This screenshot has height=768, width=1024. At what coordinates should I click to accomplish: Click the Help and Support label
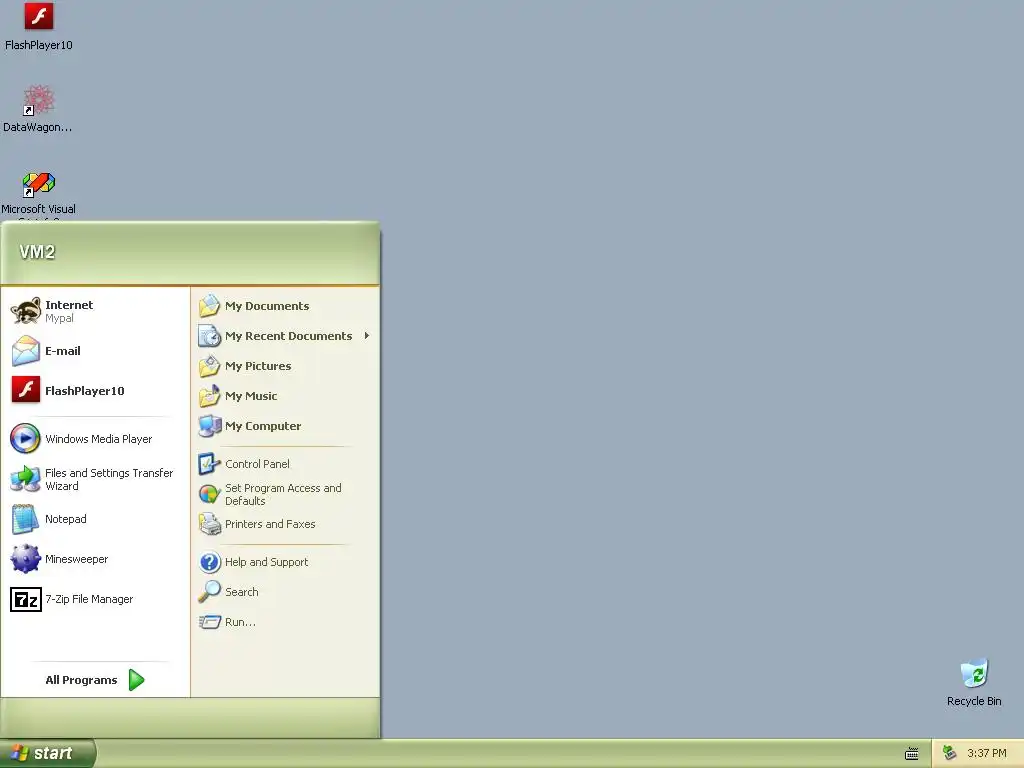coord(266,562)
